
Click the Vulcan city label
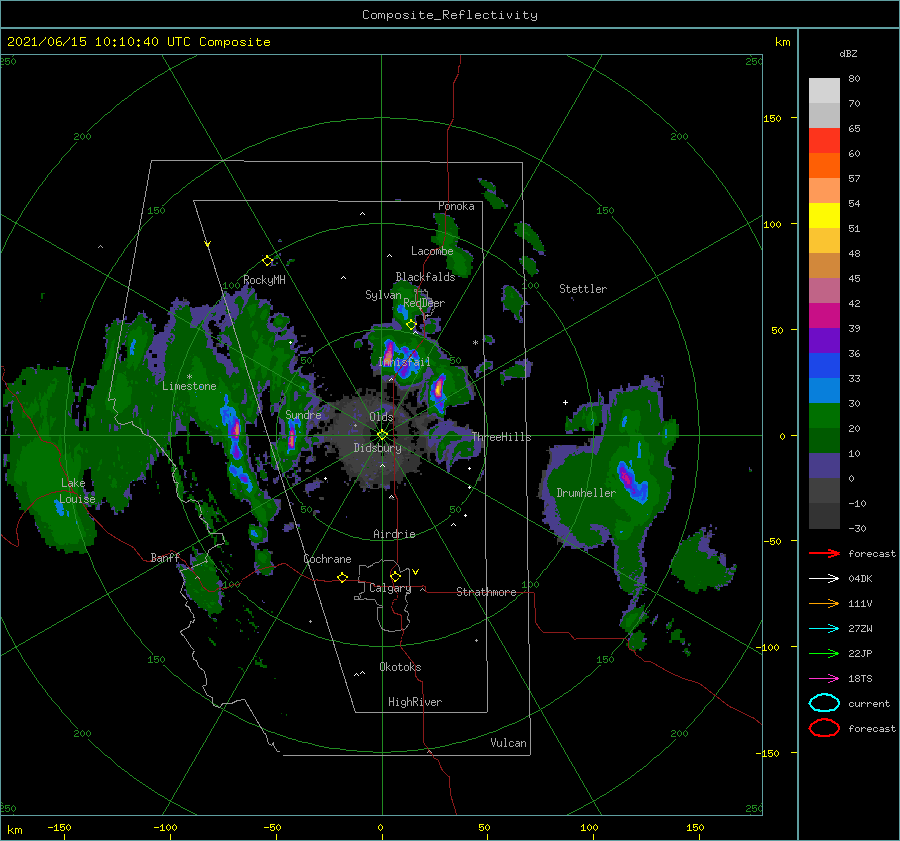tap(508, 743)
